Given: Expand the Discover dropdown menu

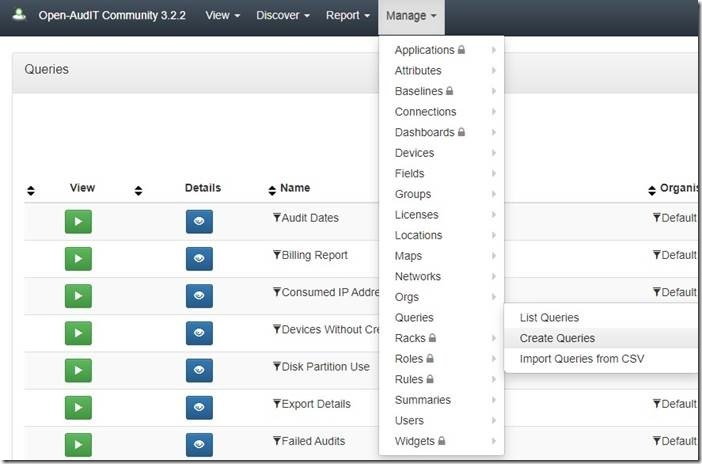Looking at the screenshot, I should click(283, 15).
